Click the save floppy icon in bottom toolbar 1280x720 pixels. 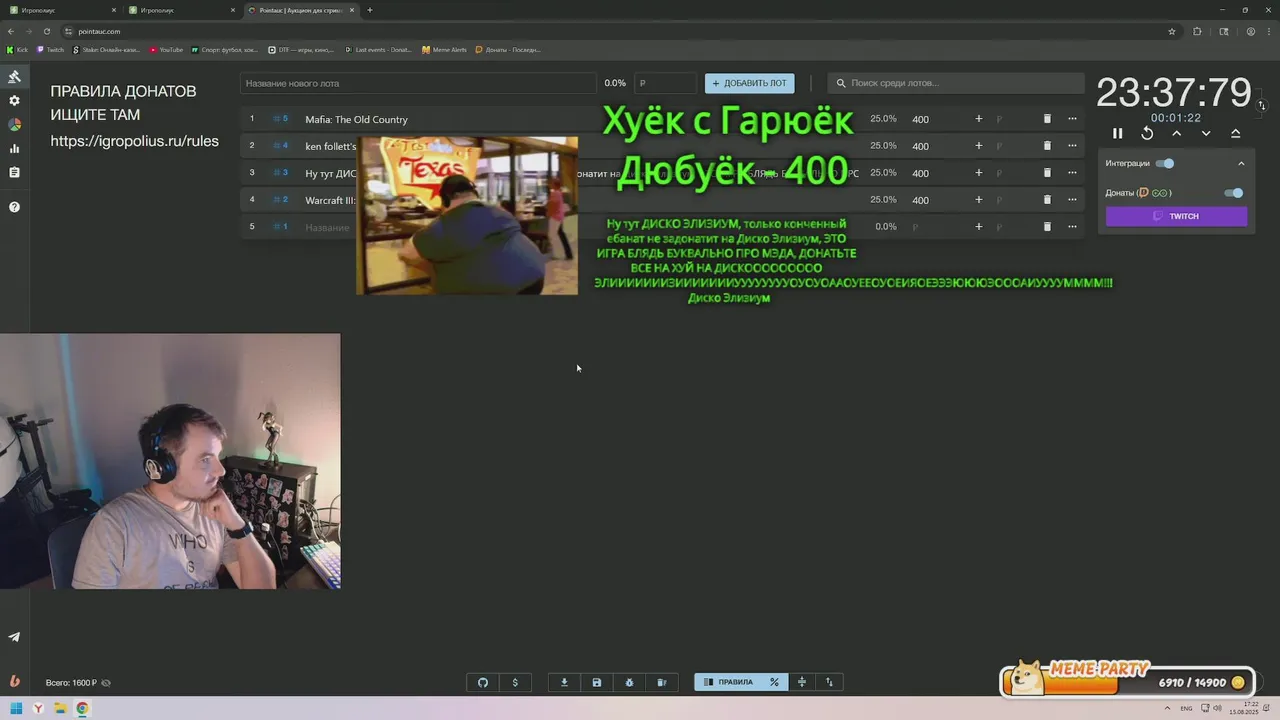(x=597, y=683)
